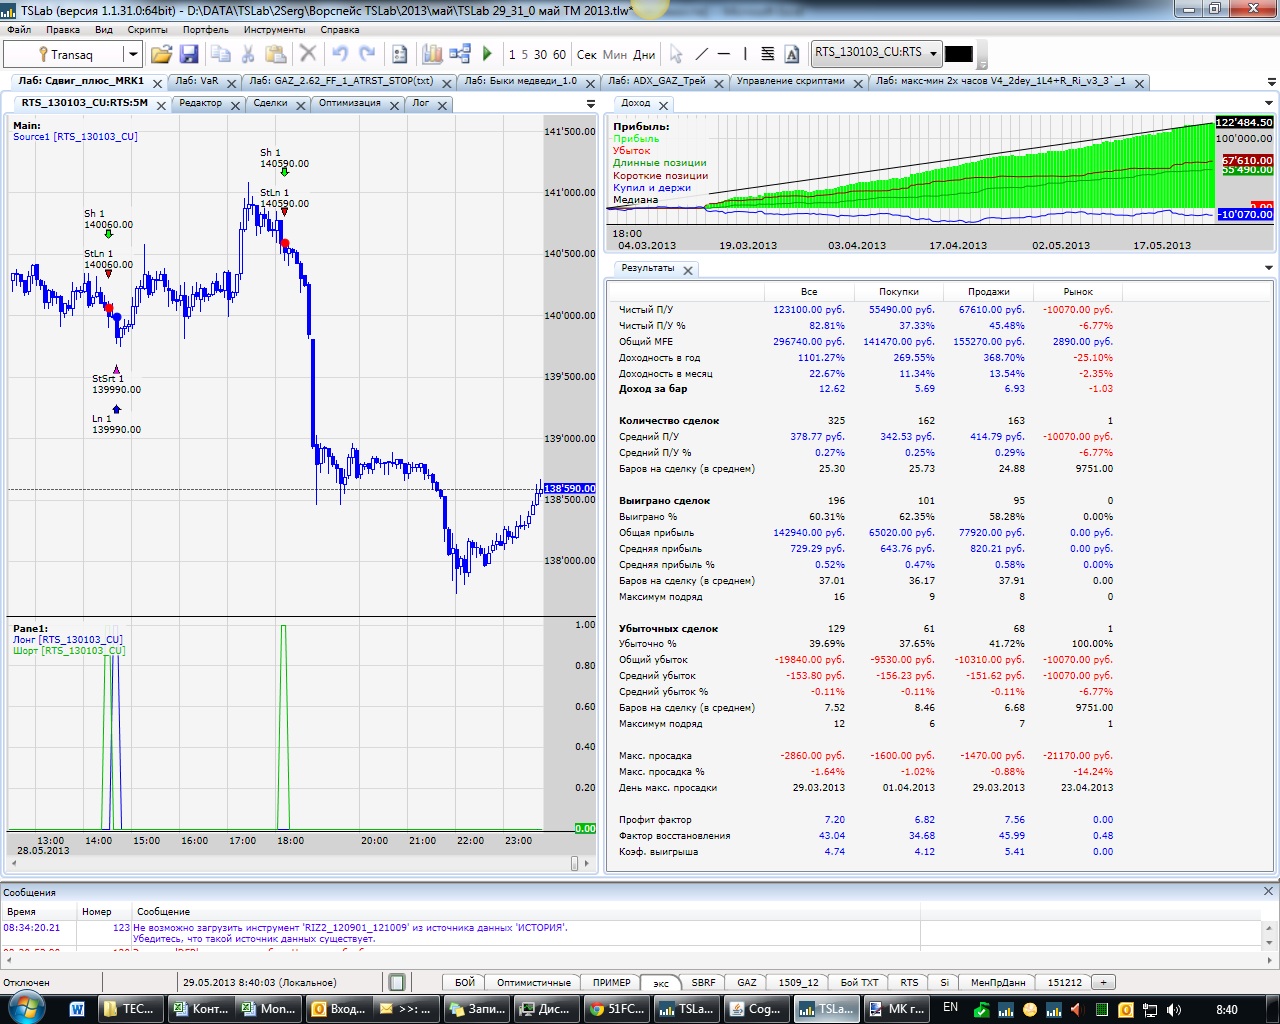Expand the RTS_130103_CU:RTS instrument dropdown
This screenshot has height=1024, width=1280.
933,53
